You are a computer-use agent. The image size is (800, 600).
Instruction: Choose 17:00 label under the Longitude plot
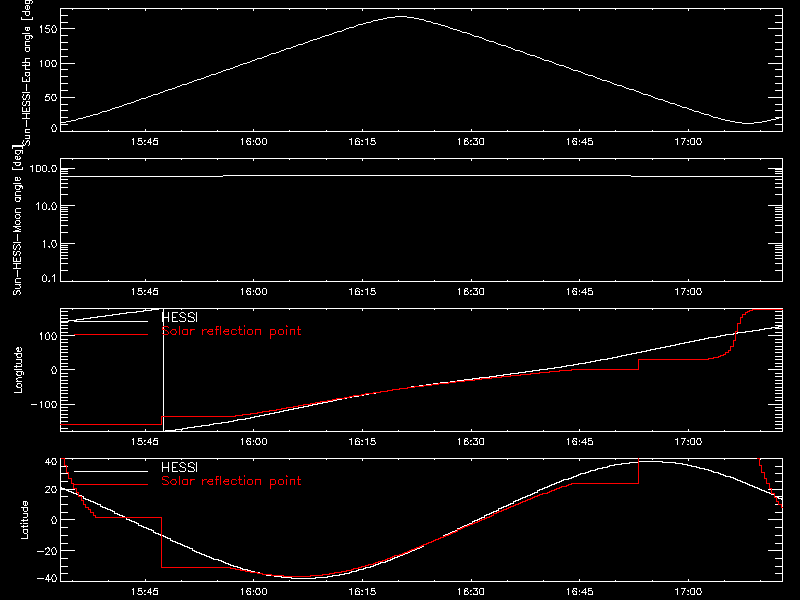pos(688,442)
